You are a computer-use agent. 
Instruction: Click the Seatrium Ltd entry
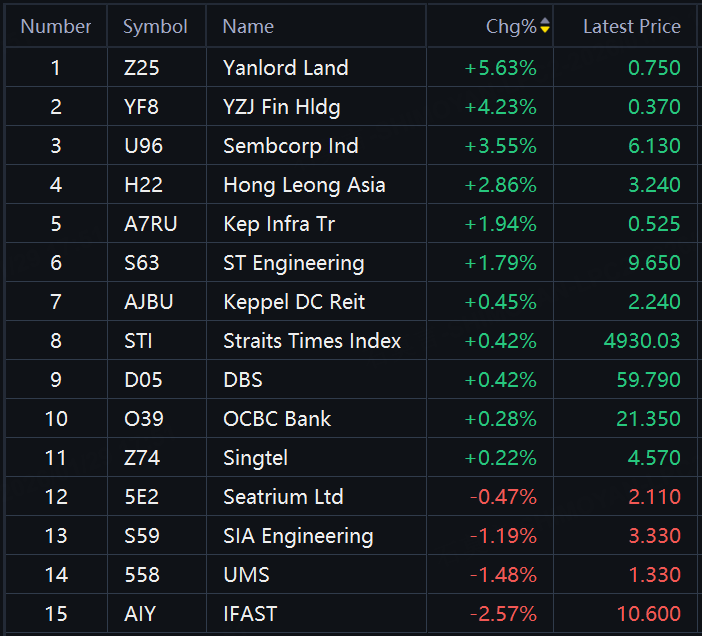click(283, 497)
